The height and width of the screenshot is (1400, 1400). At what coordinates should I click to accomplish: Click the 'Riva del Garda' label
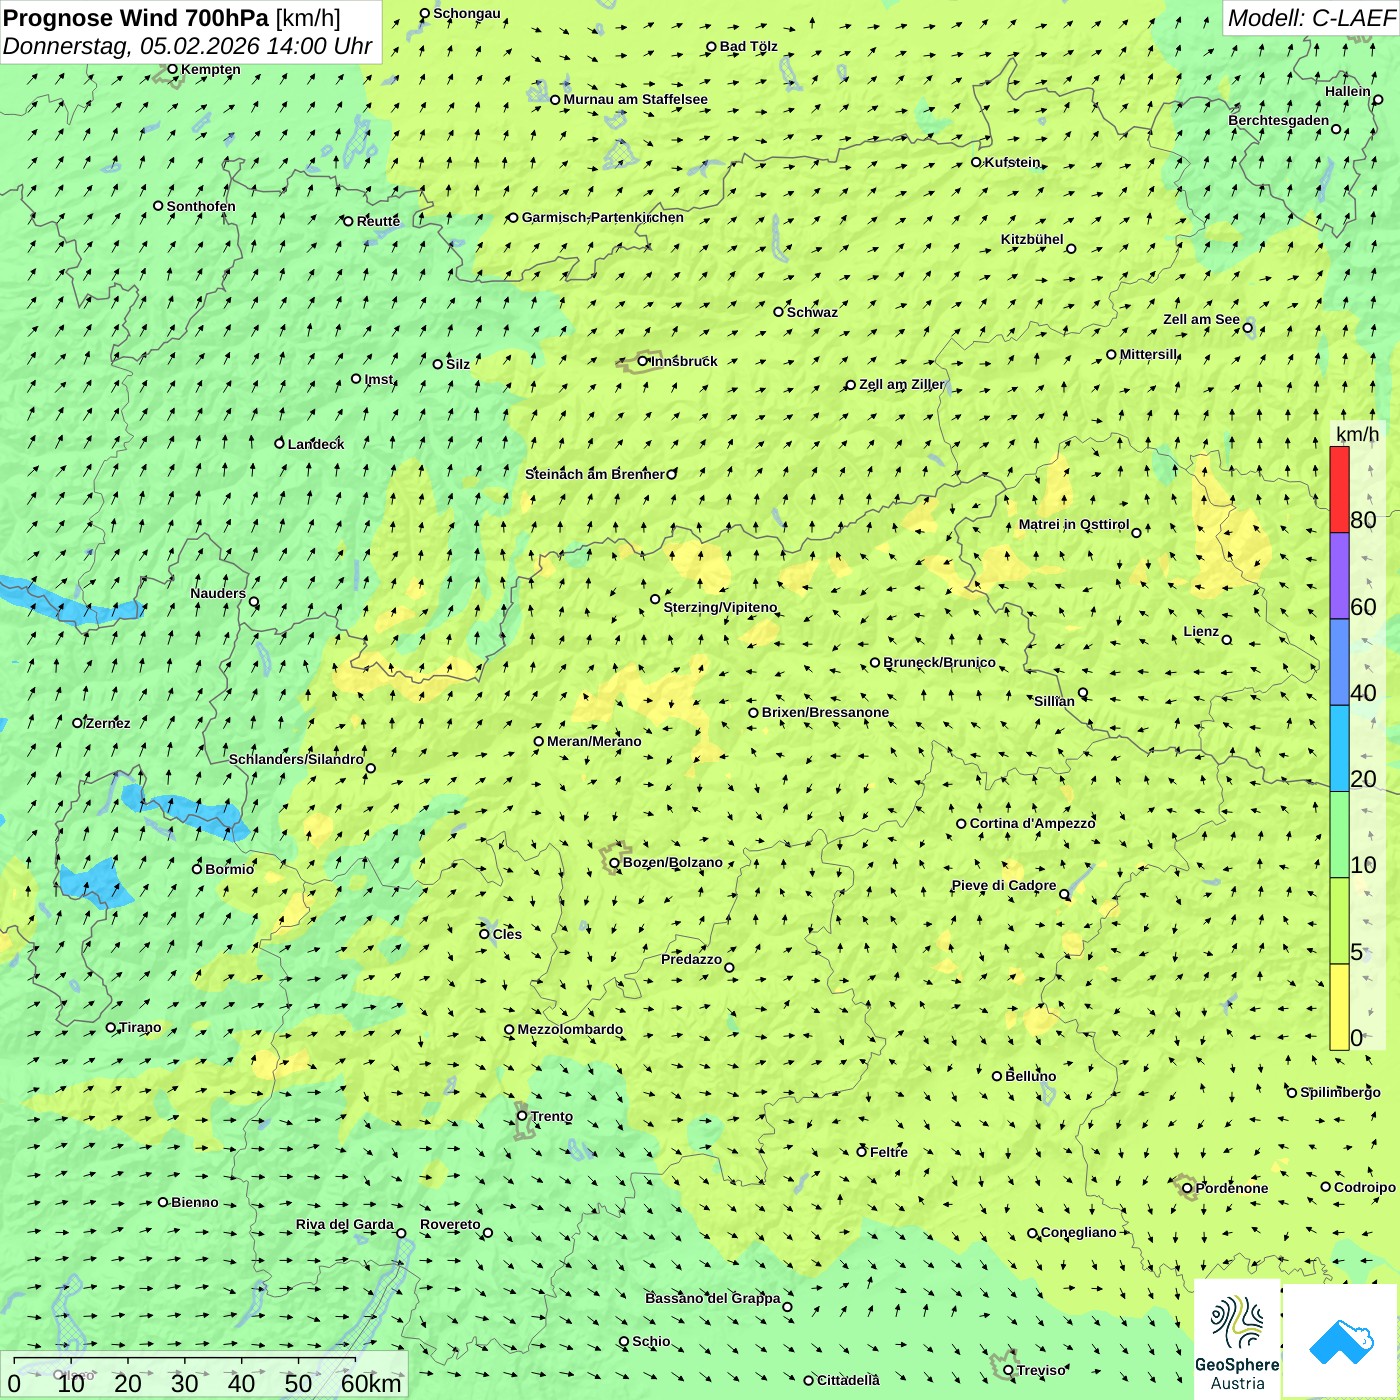coord(344,1224)
